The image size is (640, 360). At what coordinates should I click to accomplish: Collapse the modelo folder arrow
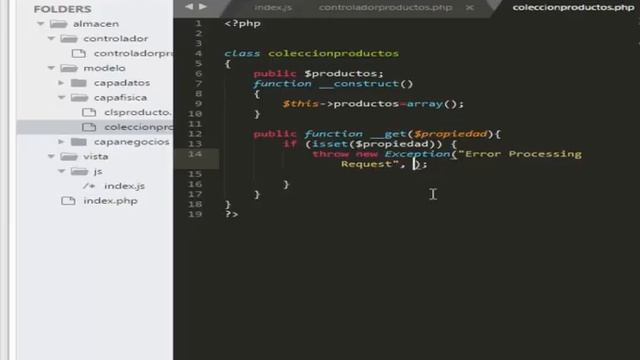(51, 68)
